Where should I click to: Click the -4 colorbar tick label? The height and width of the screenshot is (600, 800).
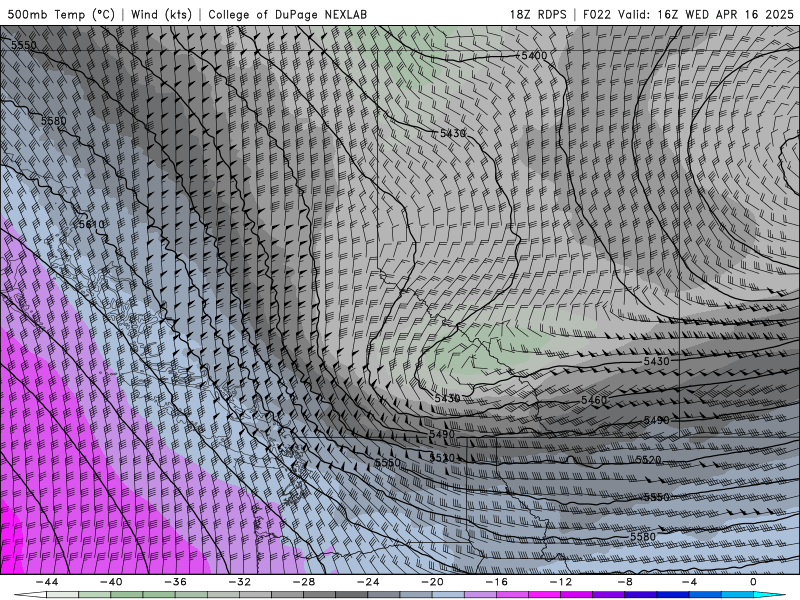coord(689,582)
